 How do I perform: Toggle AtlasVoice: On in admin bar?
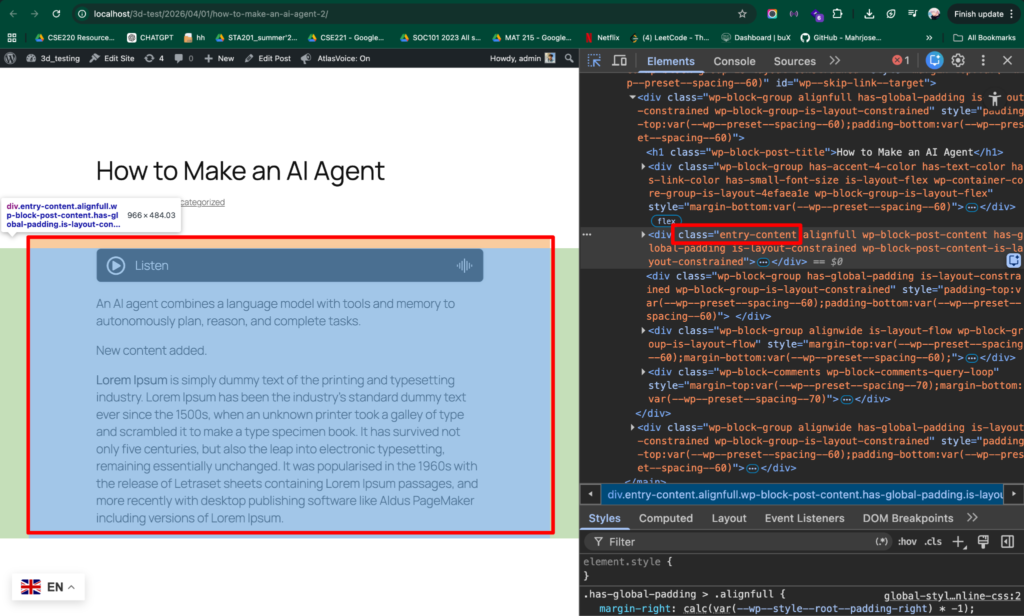tap(336, 58)
